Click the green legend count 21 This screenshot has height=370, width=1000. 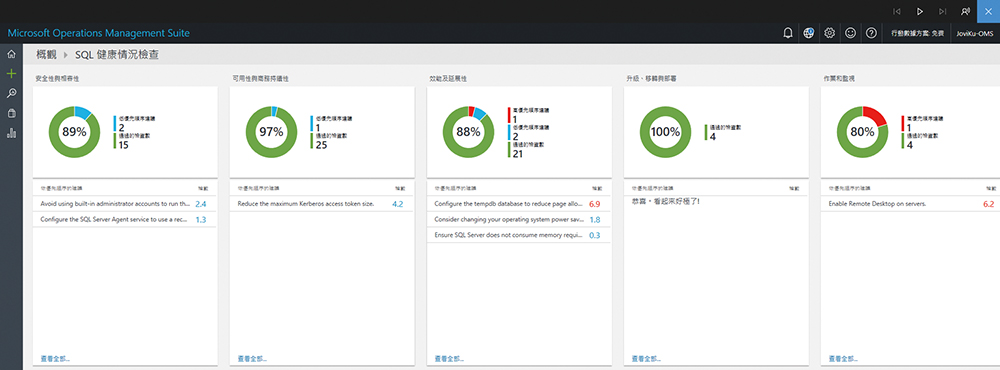click(518, 154)
